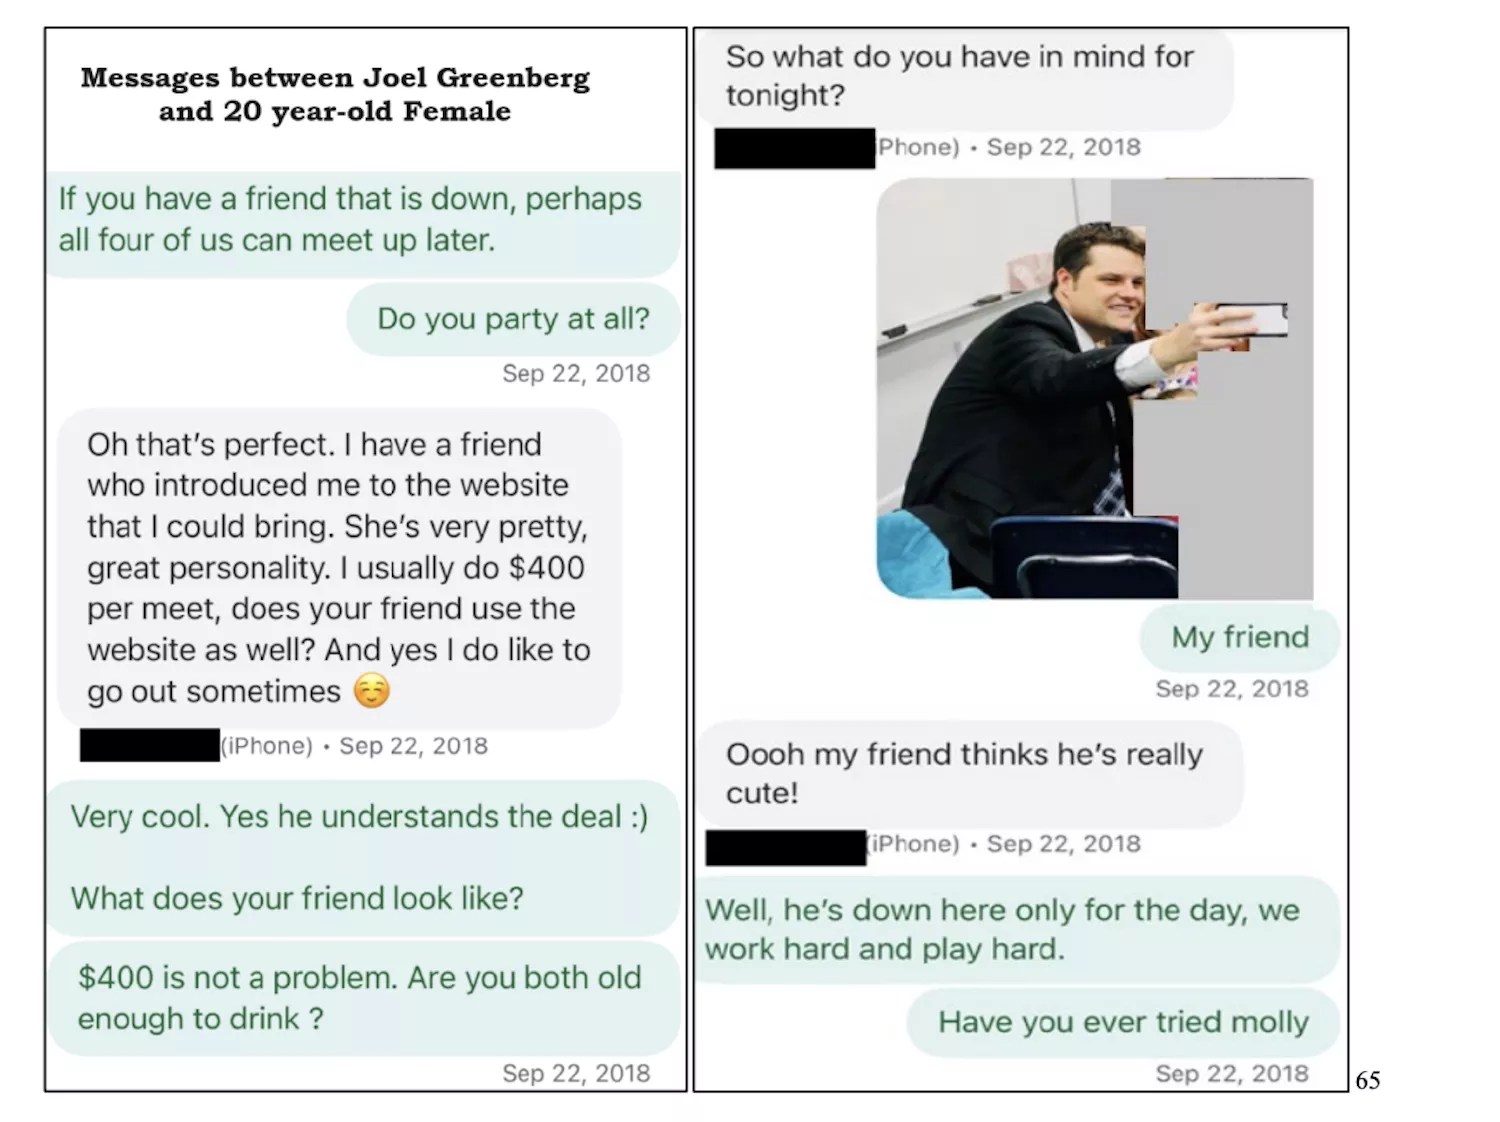Image resolution: width=1500 pixels, height=1122 pixels.
Task: Click the '$400 is not a problem' message
Action: tap(364, 998)
